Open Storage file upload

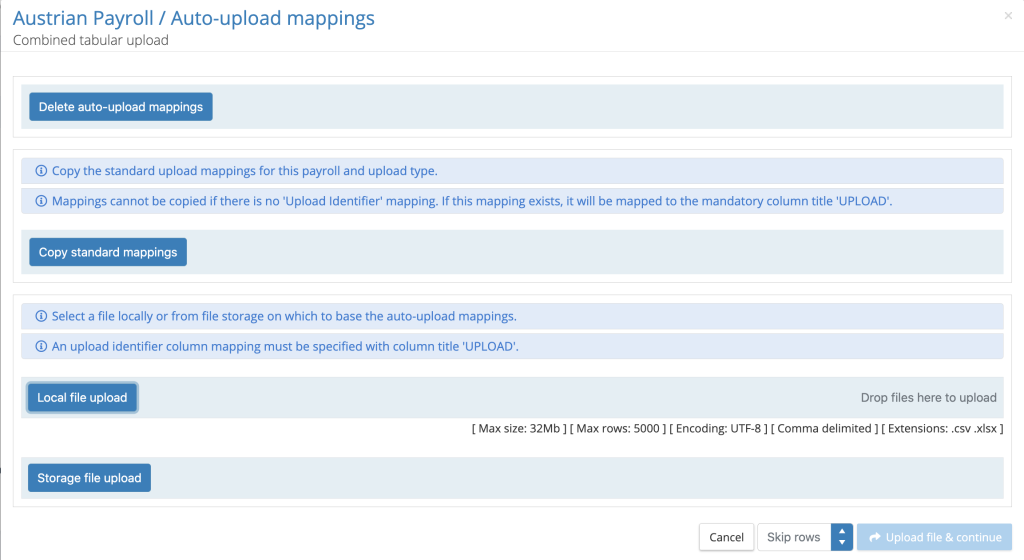90,478
